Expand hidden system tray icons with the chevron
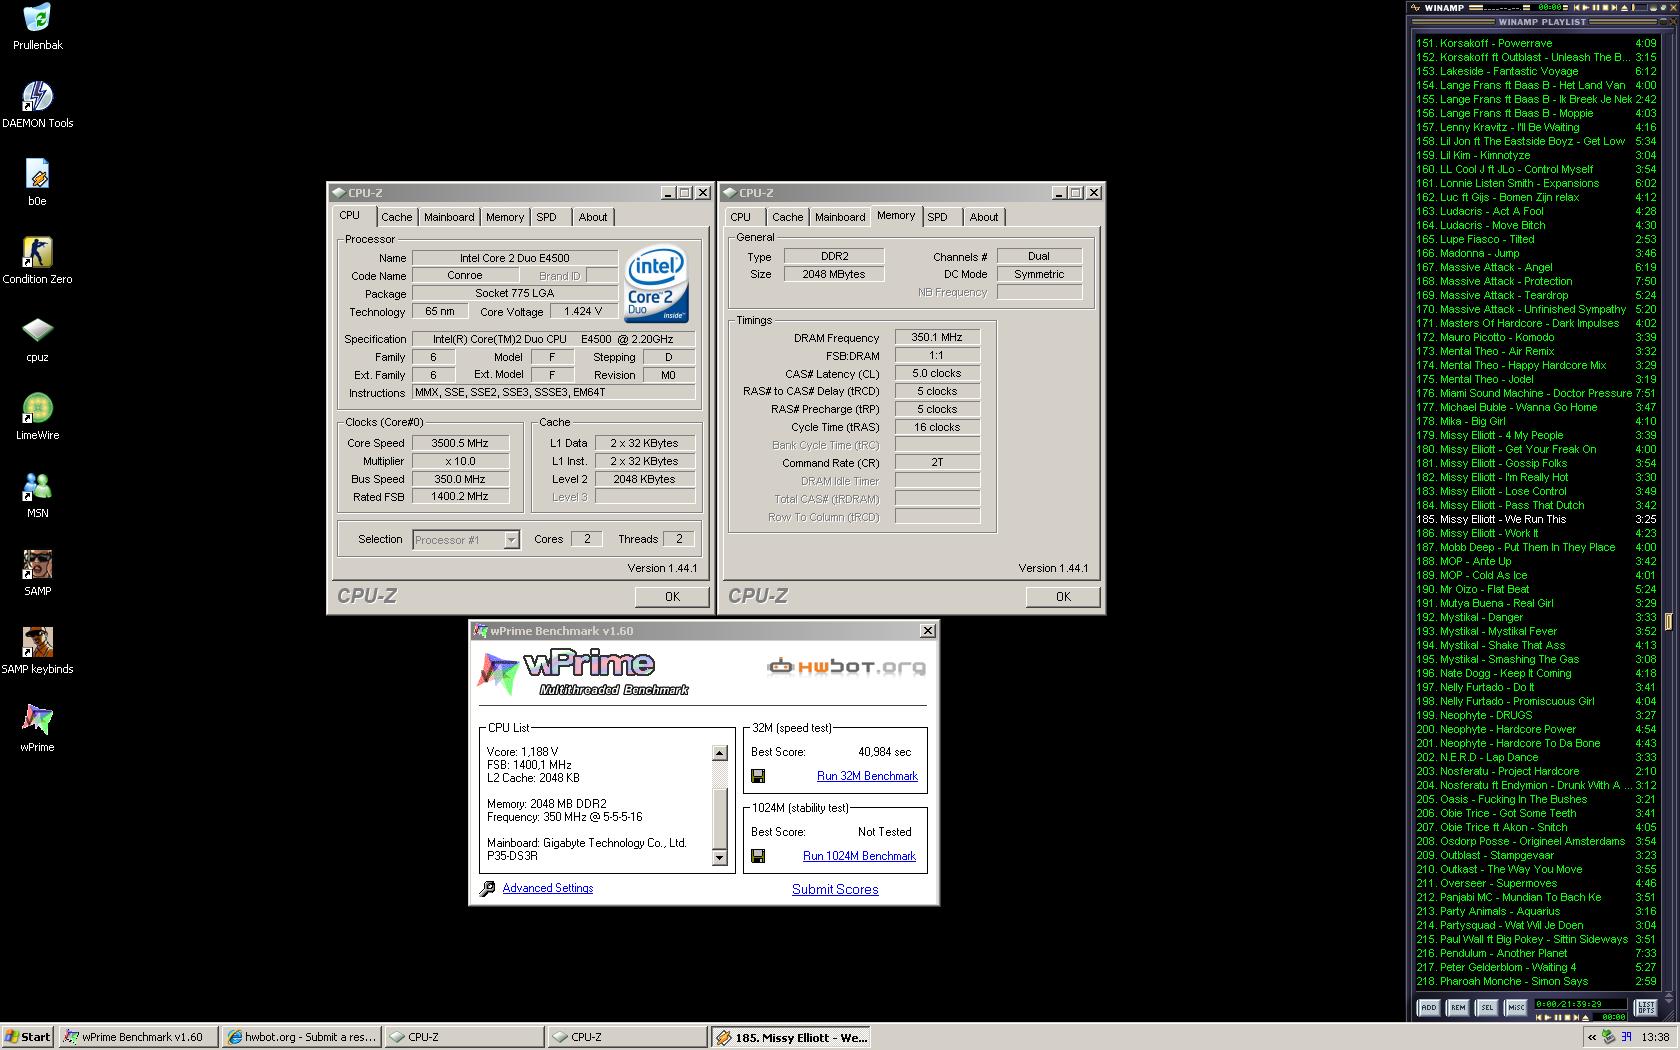The image size is (1680, 1050). pyautogui.click(x=1591, y=1037)
